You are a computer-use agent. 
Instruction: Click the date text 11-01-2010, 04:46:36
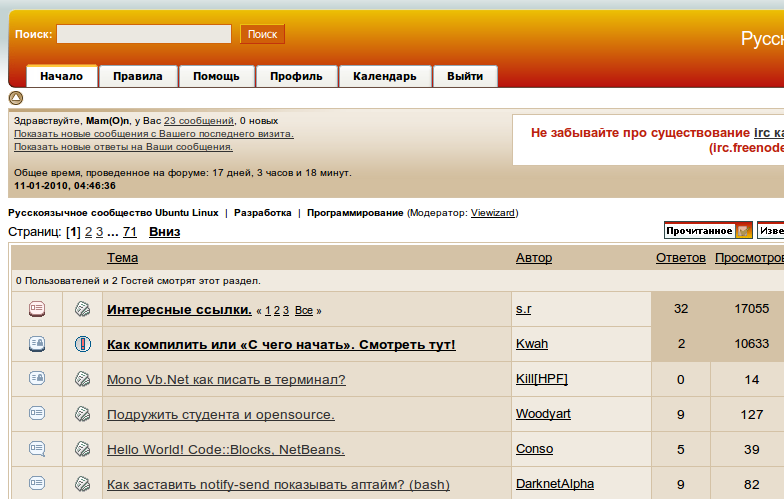tap(65, 186)
